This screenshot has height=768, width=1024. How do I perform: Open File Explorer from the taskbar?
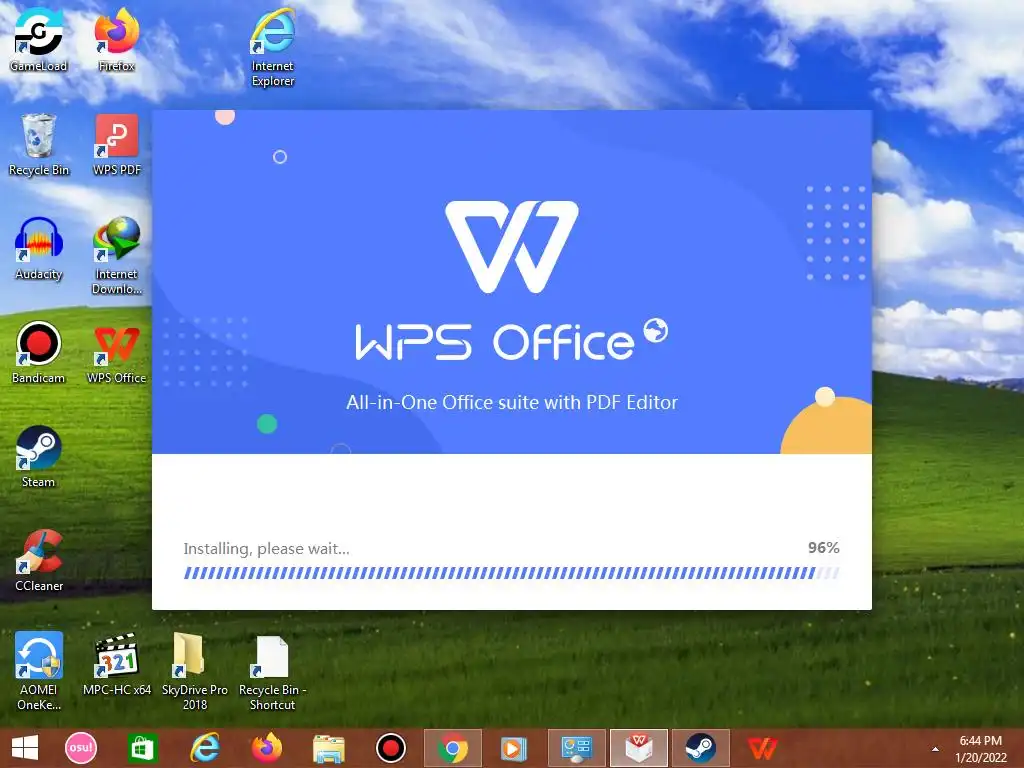point(328,748)
